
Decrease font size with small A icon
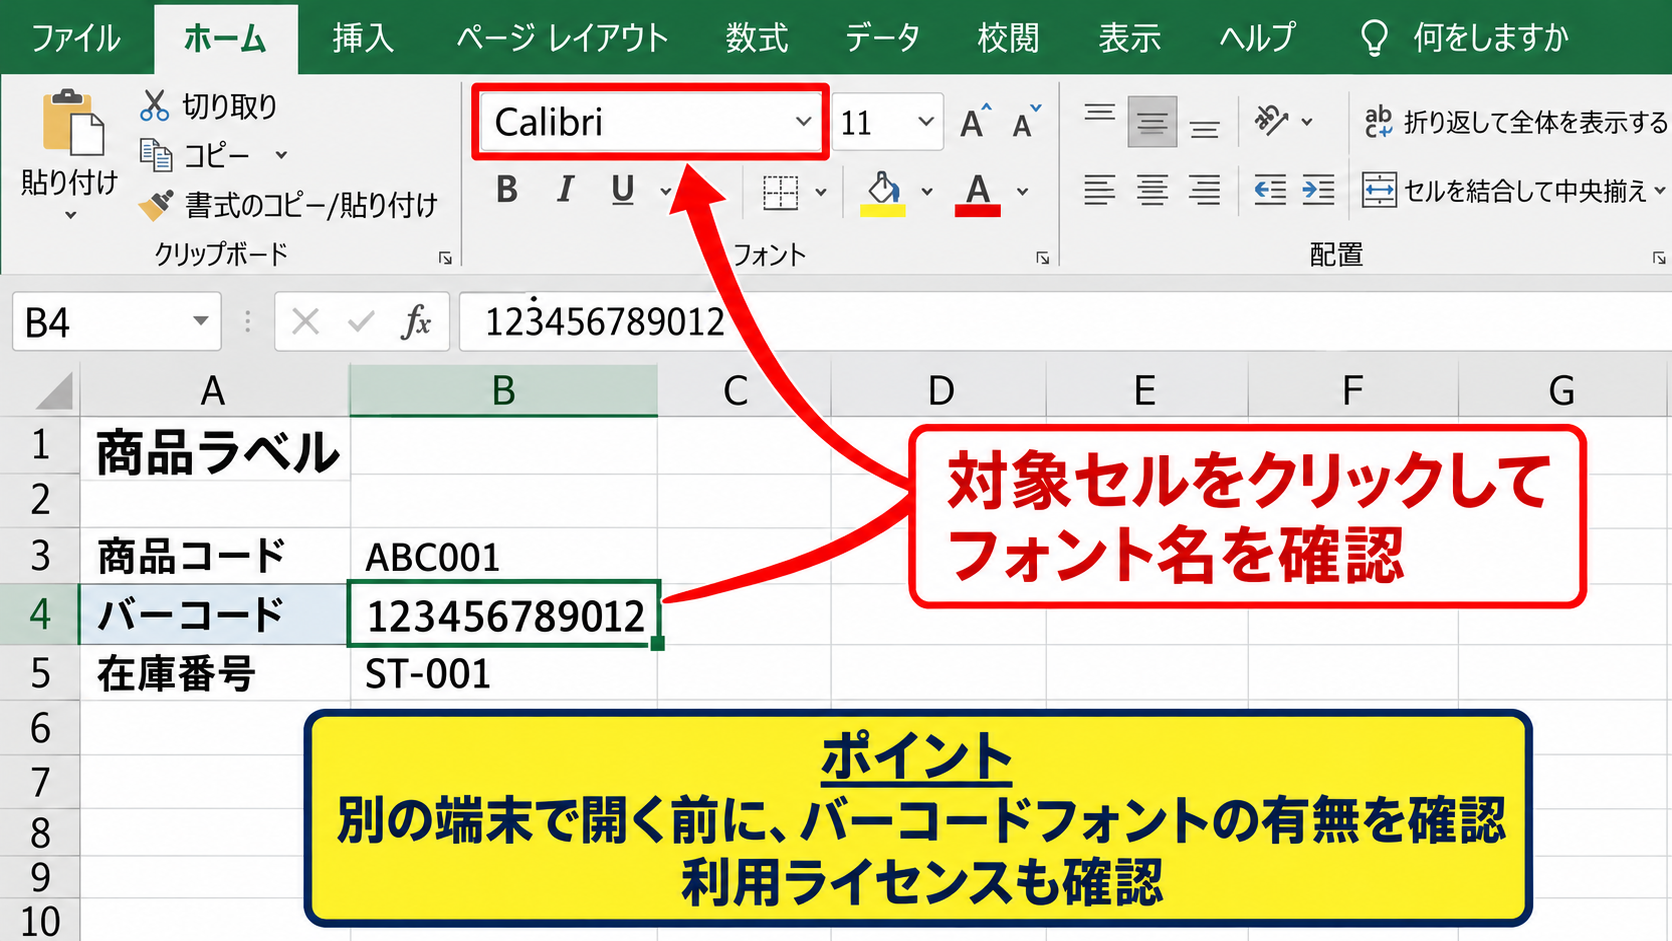click(x=1026, y=123)
